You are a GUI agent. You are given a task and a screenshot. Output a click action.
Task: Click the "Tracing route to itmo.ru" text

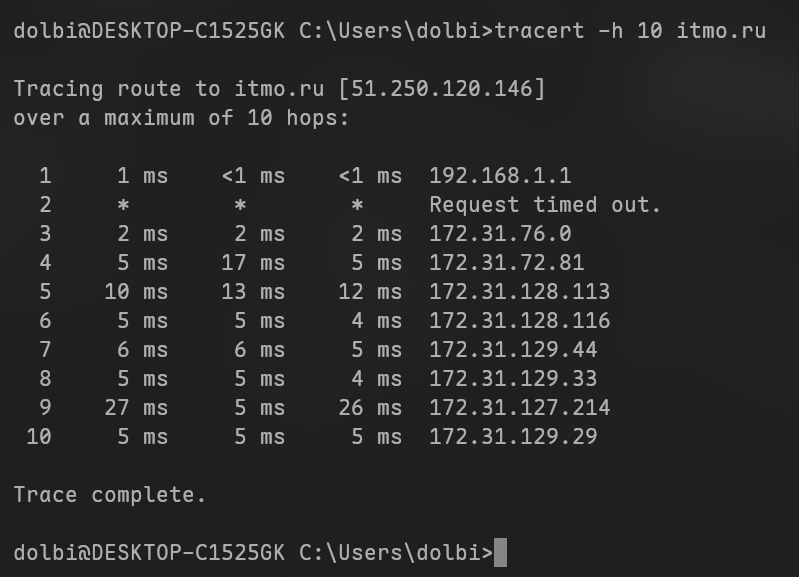pyautogui.click(x=169, y=89)
